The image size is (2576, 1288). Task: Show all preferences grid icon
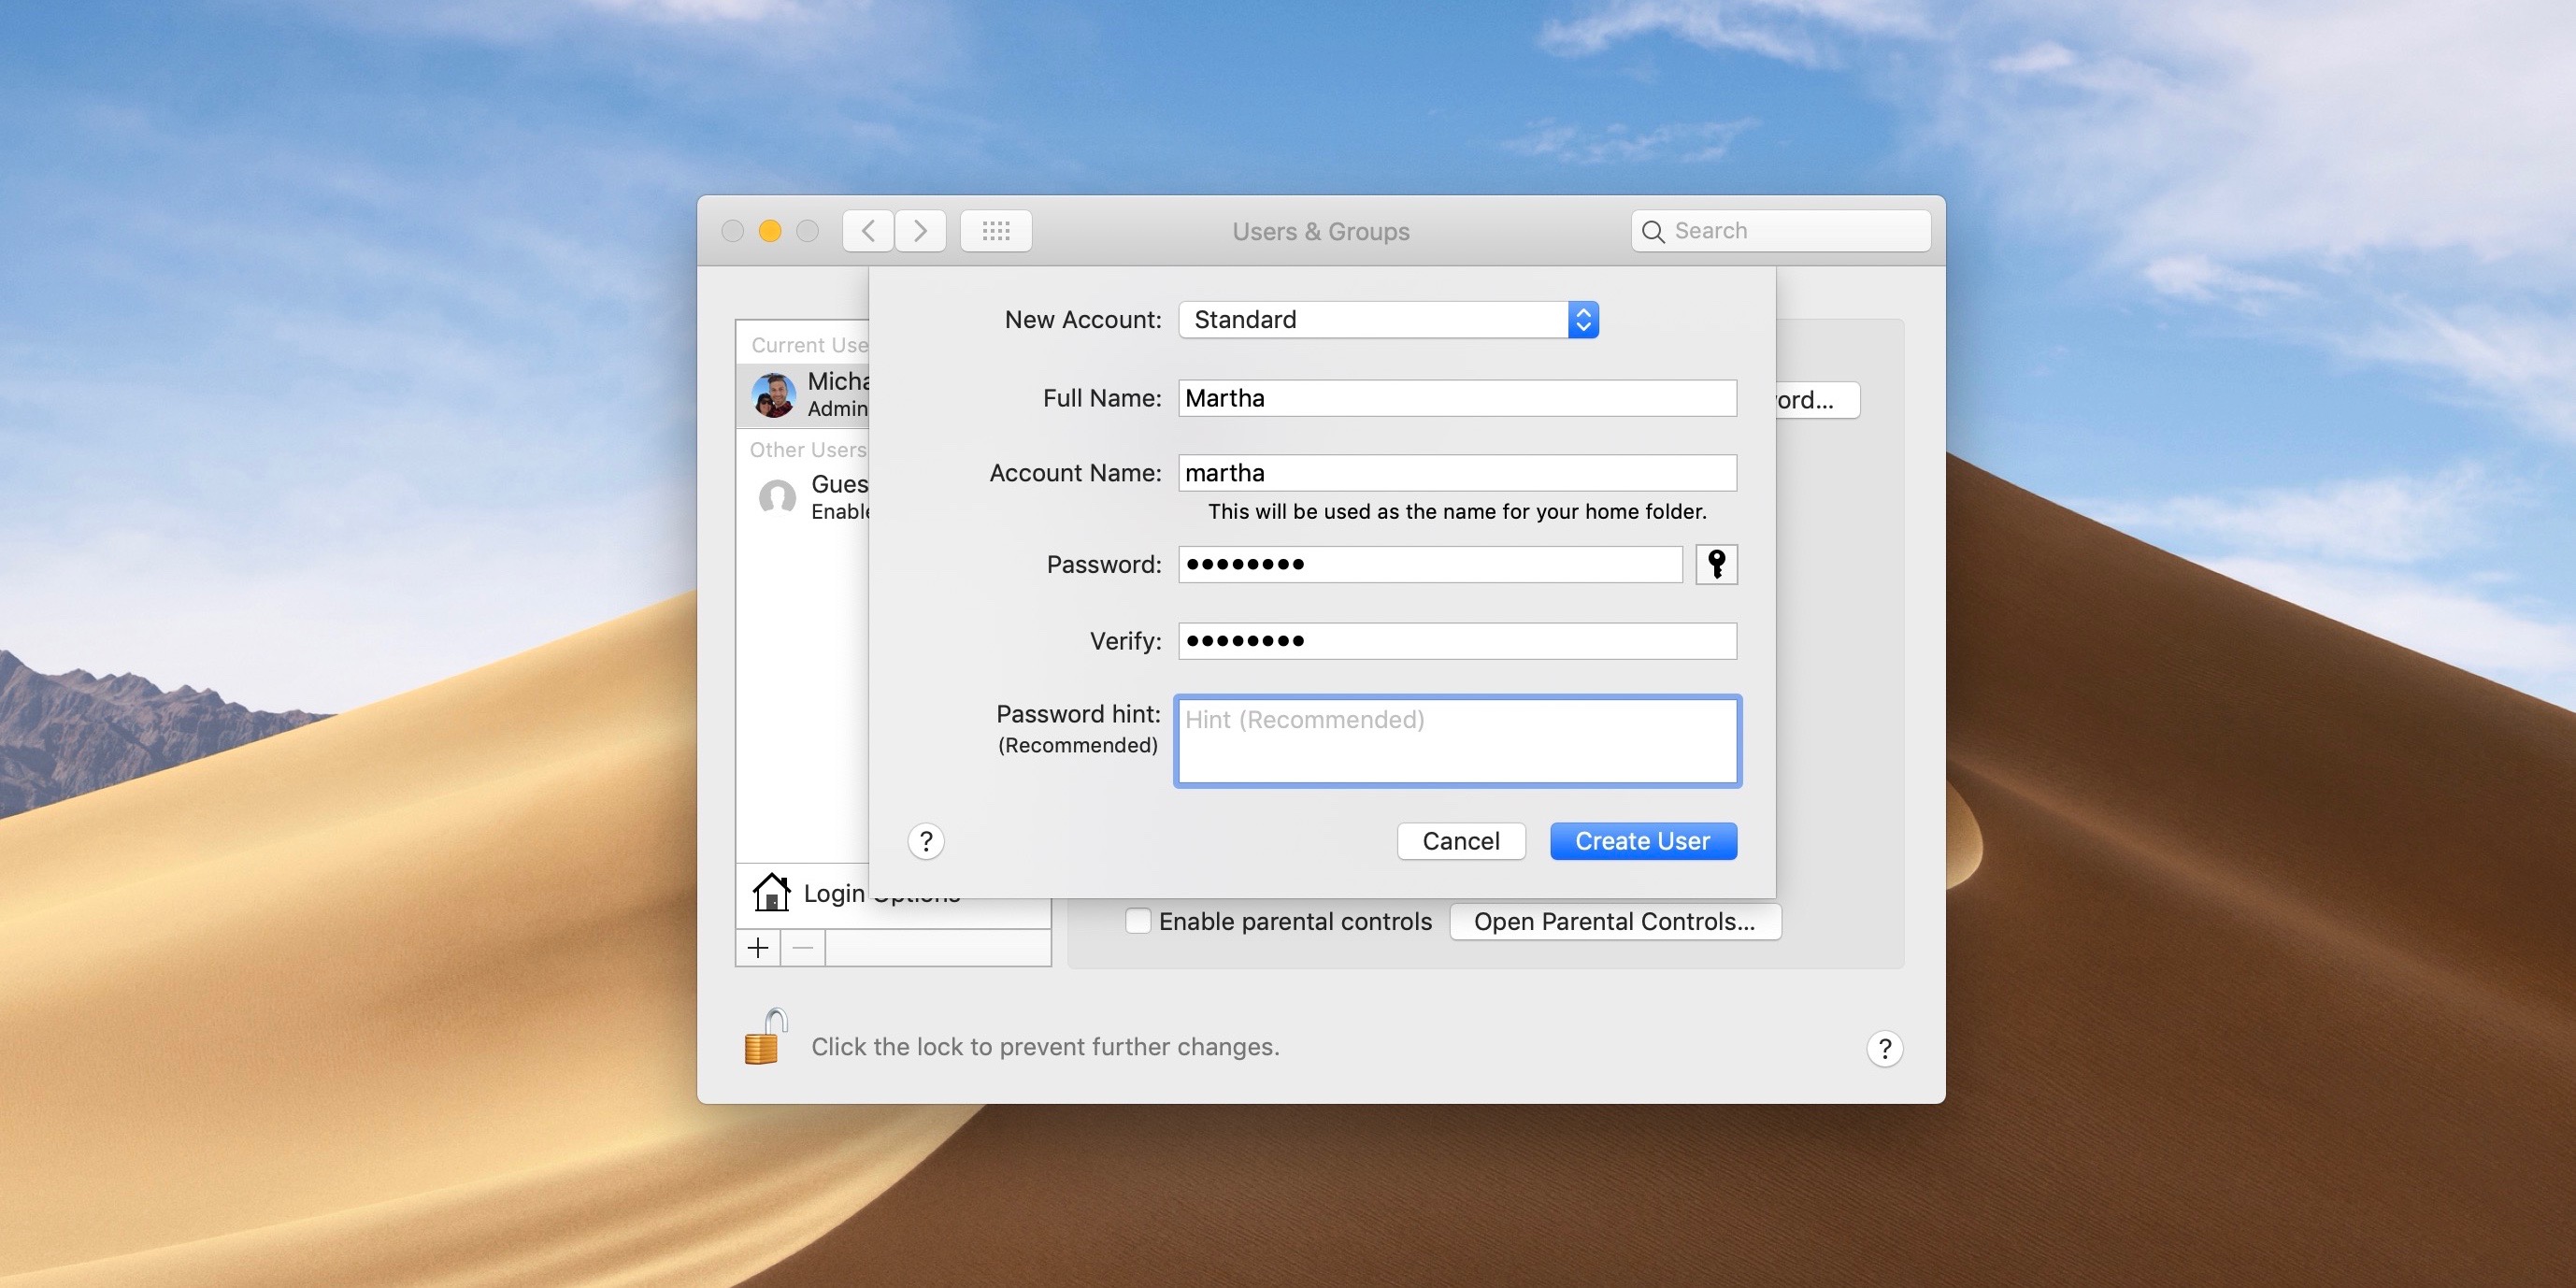click(996, 231)
